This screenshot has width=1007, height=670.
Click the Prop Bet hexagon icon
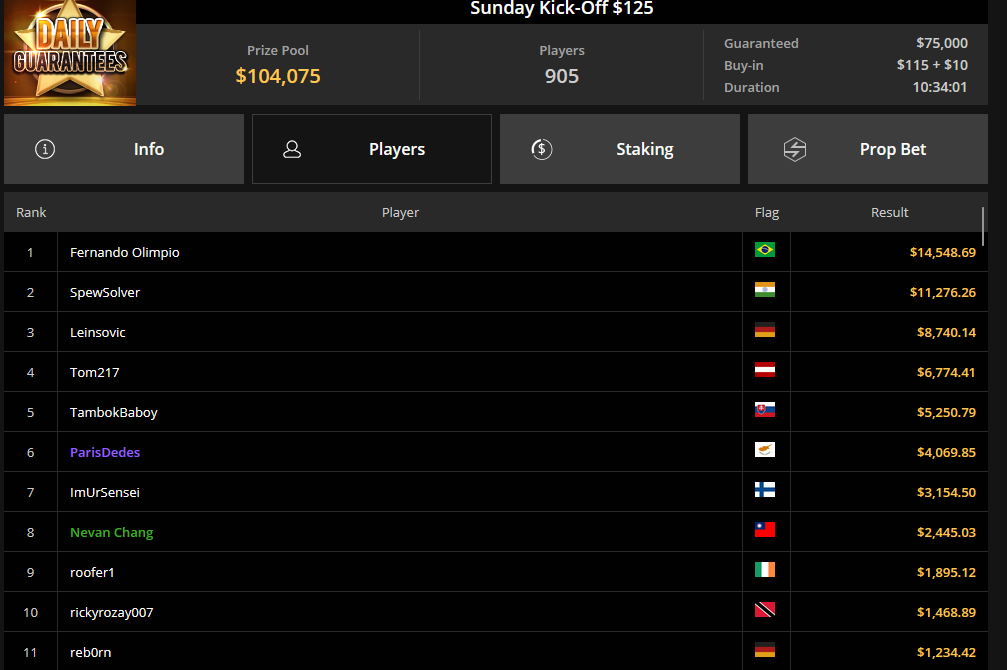click(795, 149)
